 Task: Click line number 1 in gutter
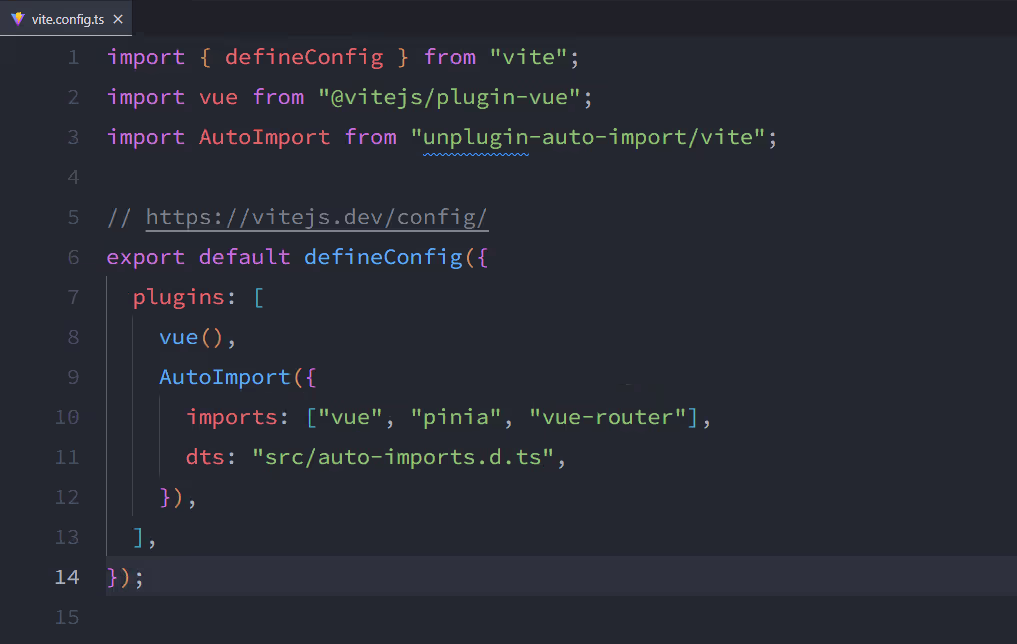[73, 57]
